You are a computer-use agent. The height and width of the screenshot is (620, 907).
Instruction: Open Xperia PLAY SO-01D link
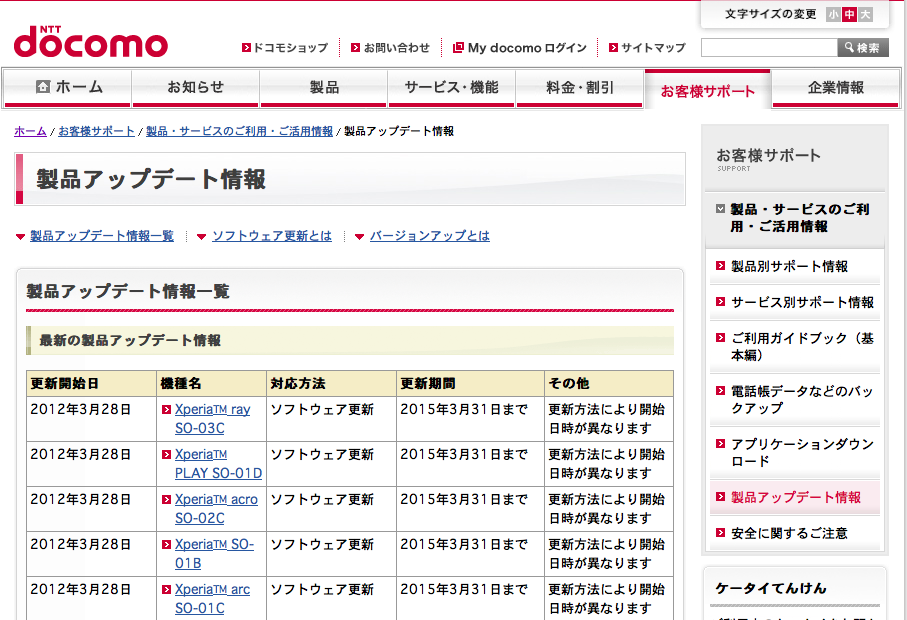coord(218,464)
